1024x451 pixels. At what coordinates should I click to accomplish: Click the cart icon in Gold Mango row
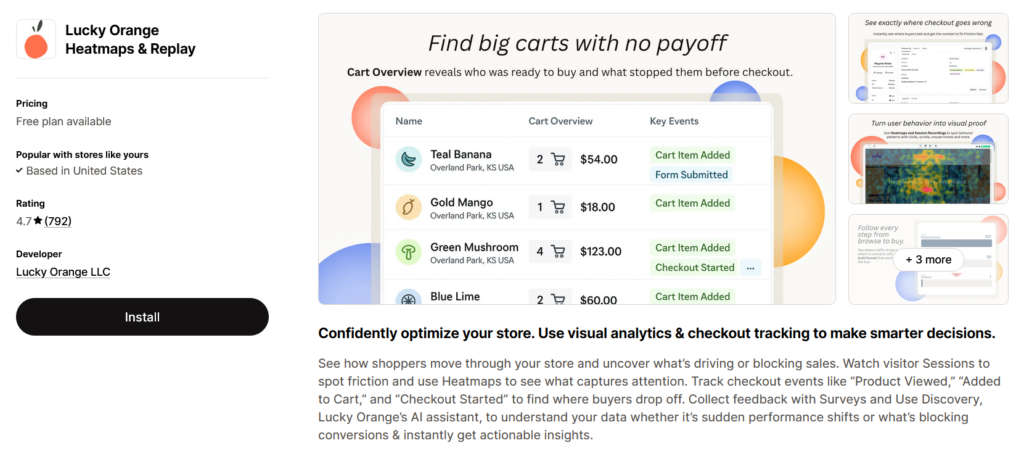coord(559,207)
